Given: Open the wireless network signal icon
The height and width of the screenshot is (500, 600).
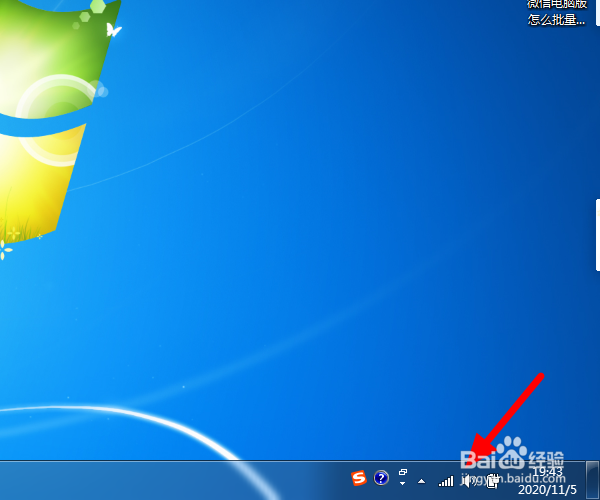Looking at the screenshot, I should [446, 481].
